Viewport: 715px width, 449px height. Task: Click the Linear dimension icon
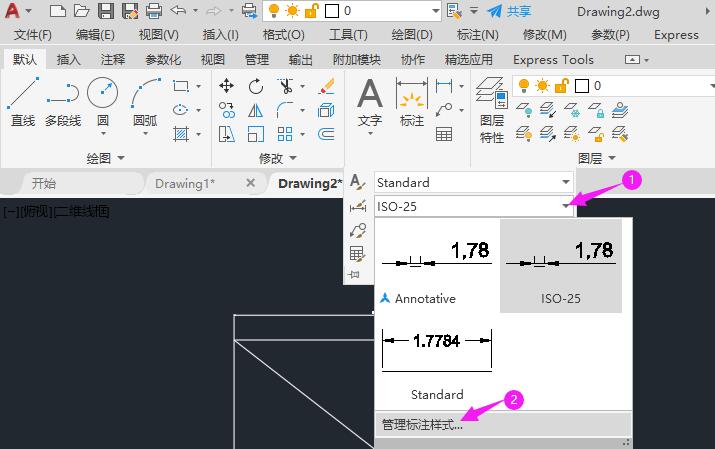point(444,86)
